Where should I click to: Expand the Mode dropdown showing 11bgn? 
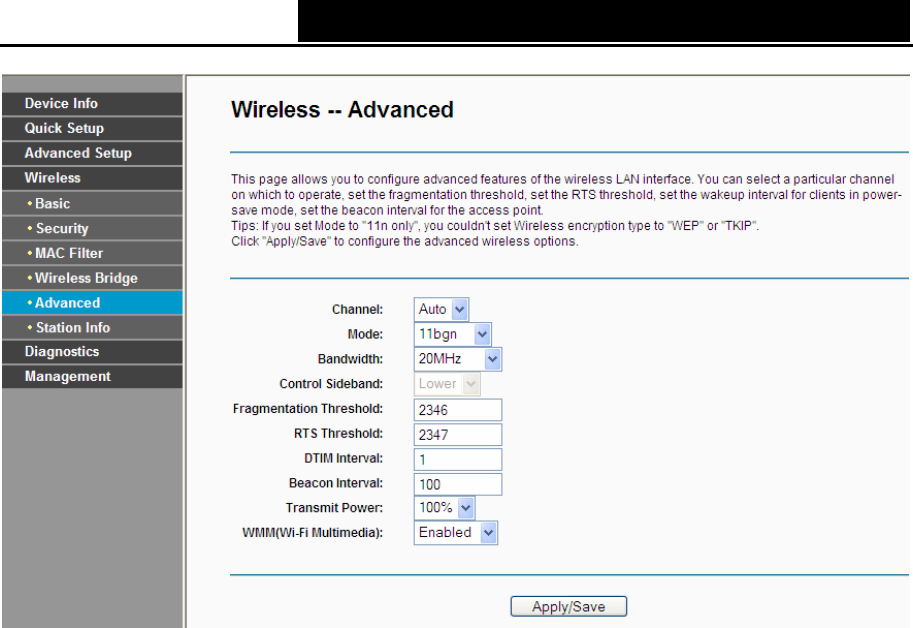(452, 334)
